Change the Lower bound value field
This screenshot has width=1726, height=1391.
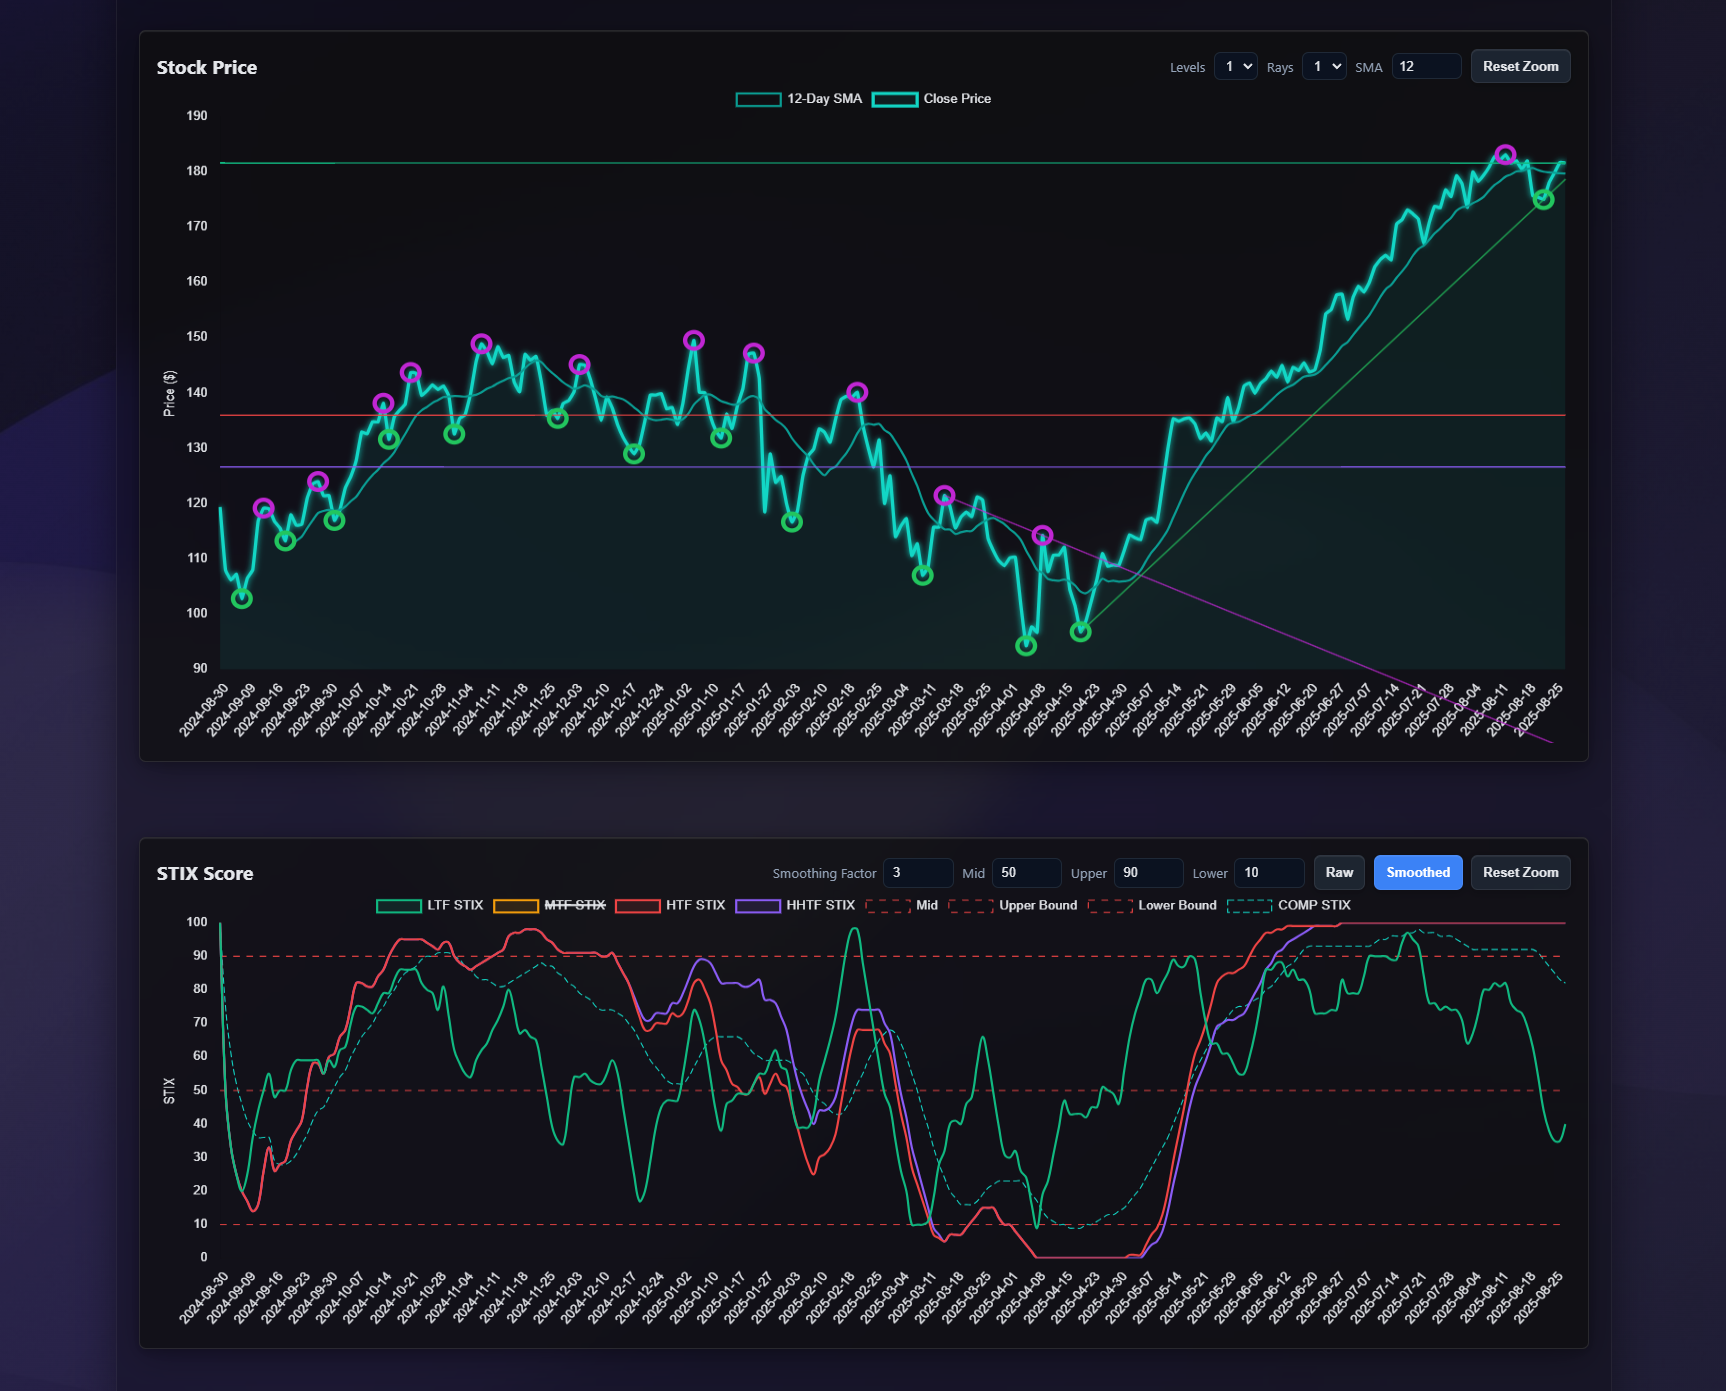click(x=1269, y=873)
